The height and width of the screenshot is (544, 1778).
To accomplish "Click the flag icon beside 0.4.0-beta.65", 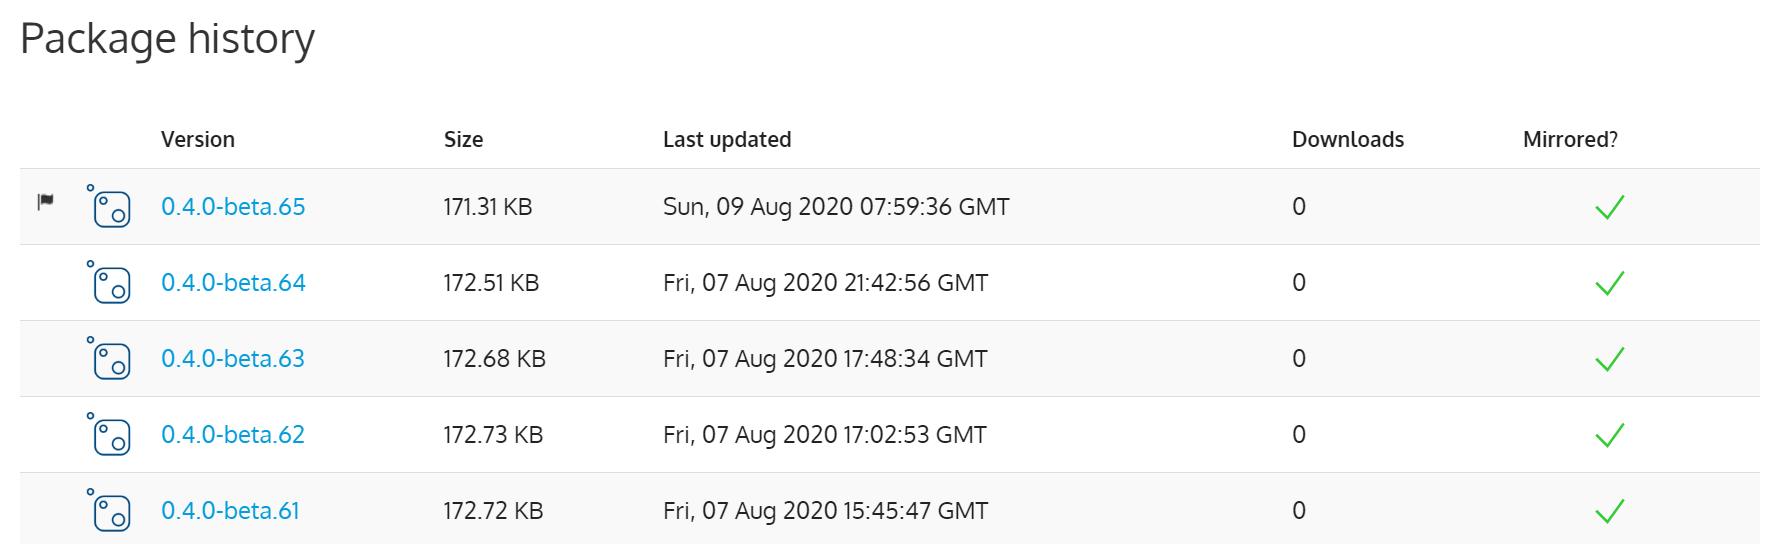I will pos(45,201).
